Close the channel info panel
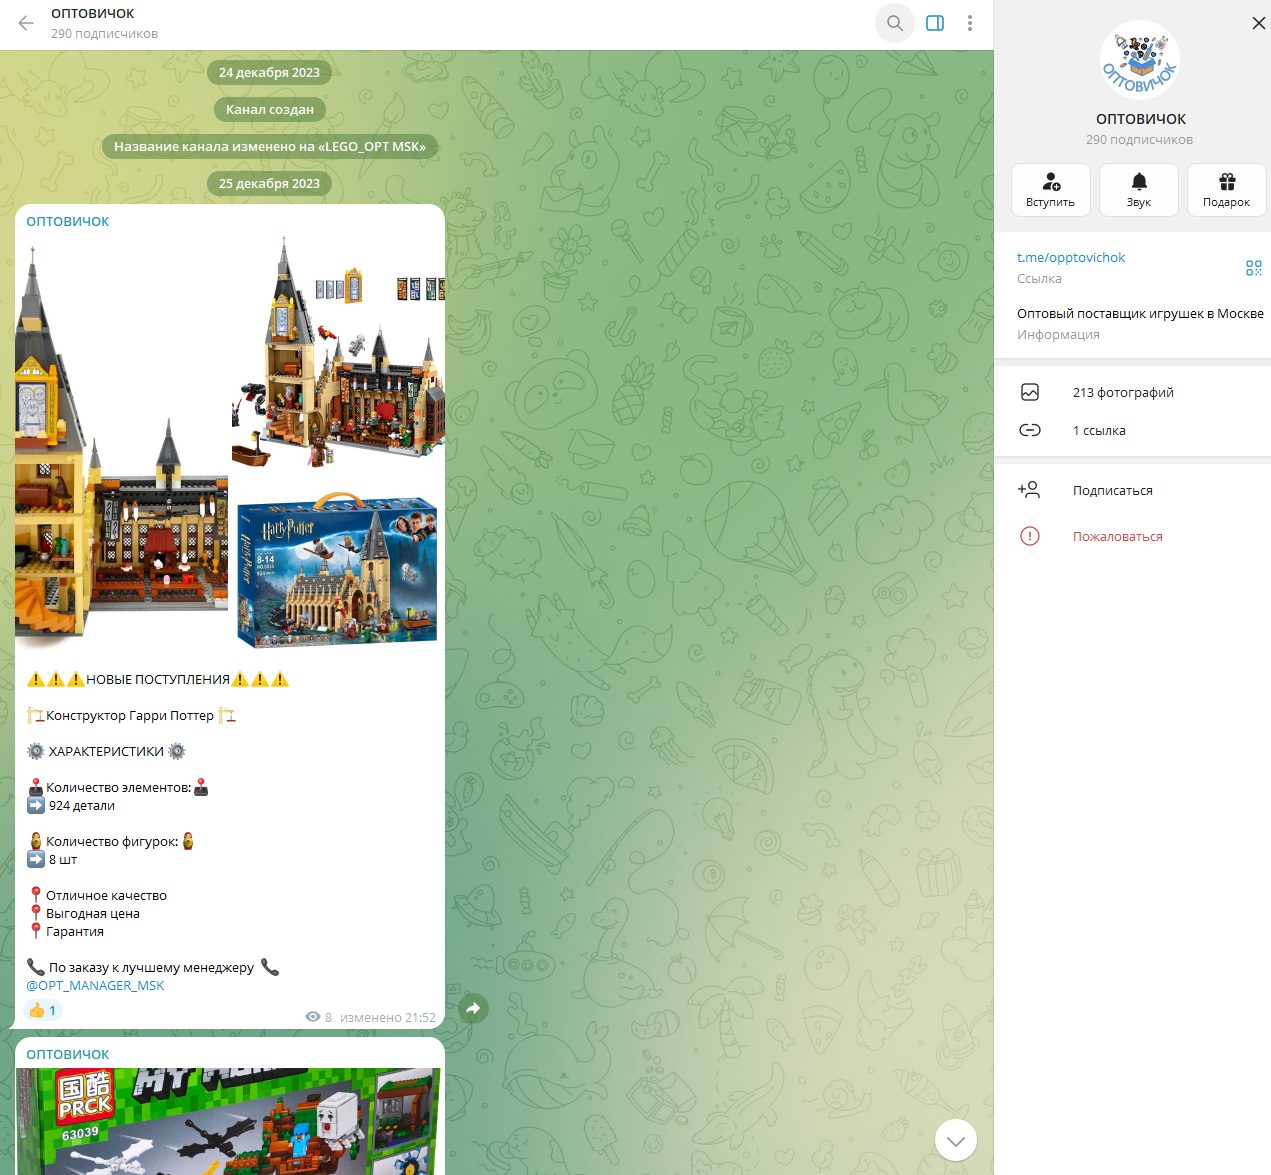1271x1175 pixels. pyautogui.click(x=1258, y=23)
